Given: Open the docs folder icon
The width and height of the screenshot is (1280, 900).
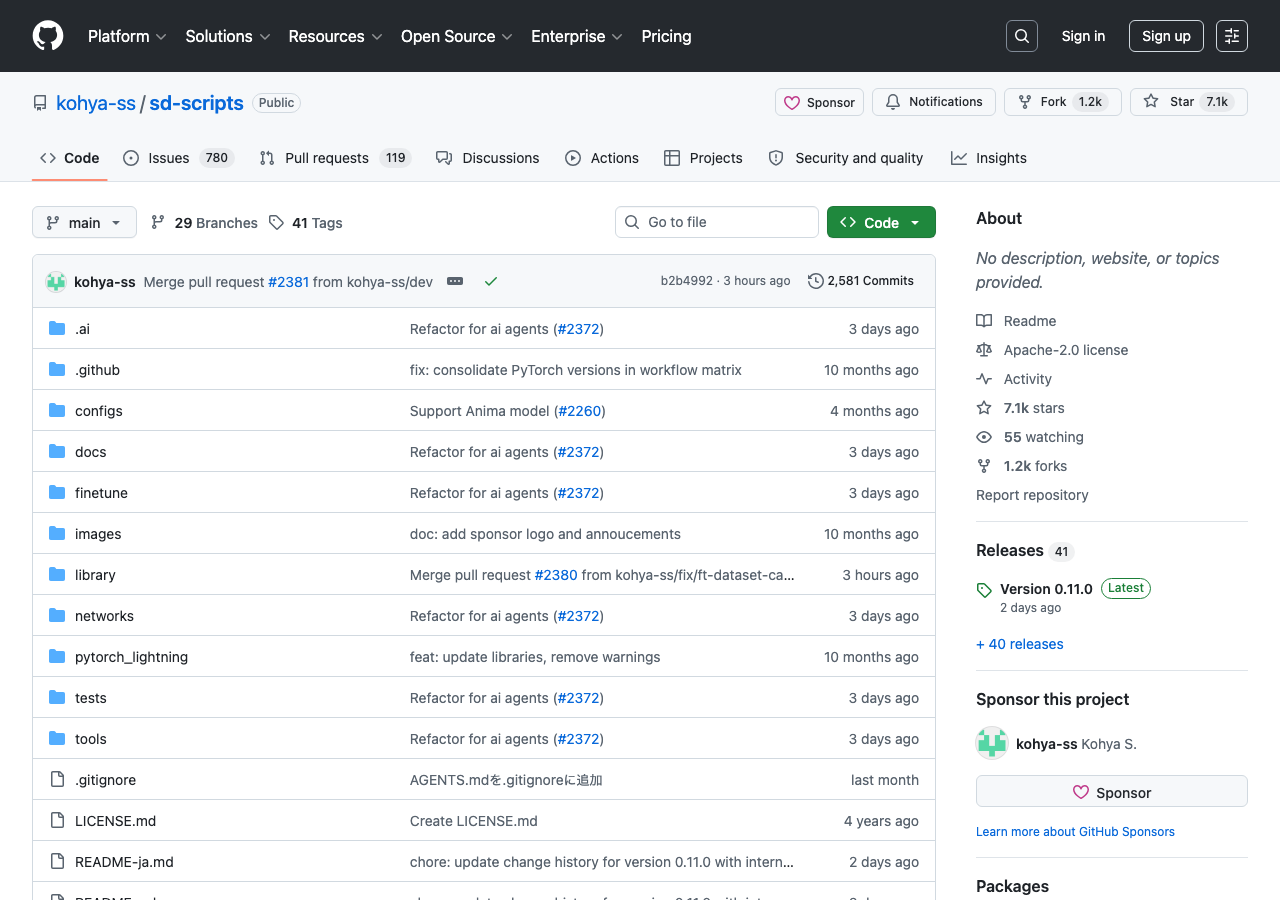Looking at the screenshot, I should [x=57, y=452].
